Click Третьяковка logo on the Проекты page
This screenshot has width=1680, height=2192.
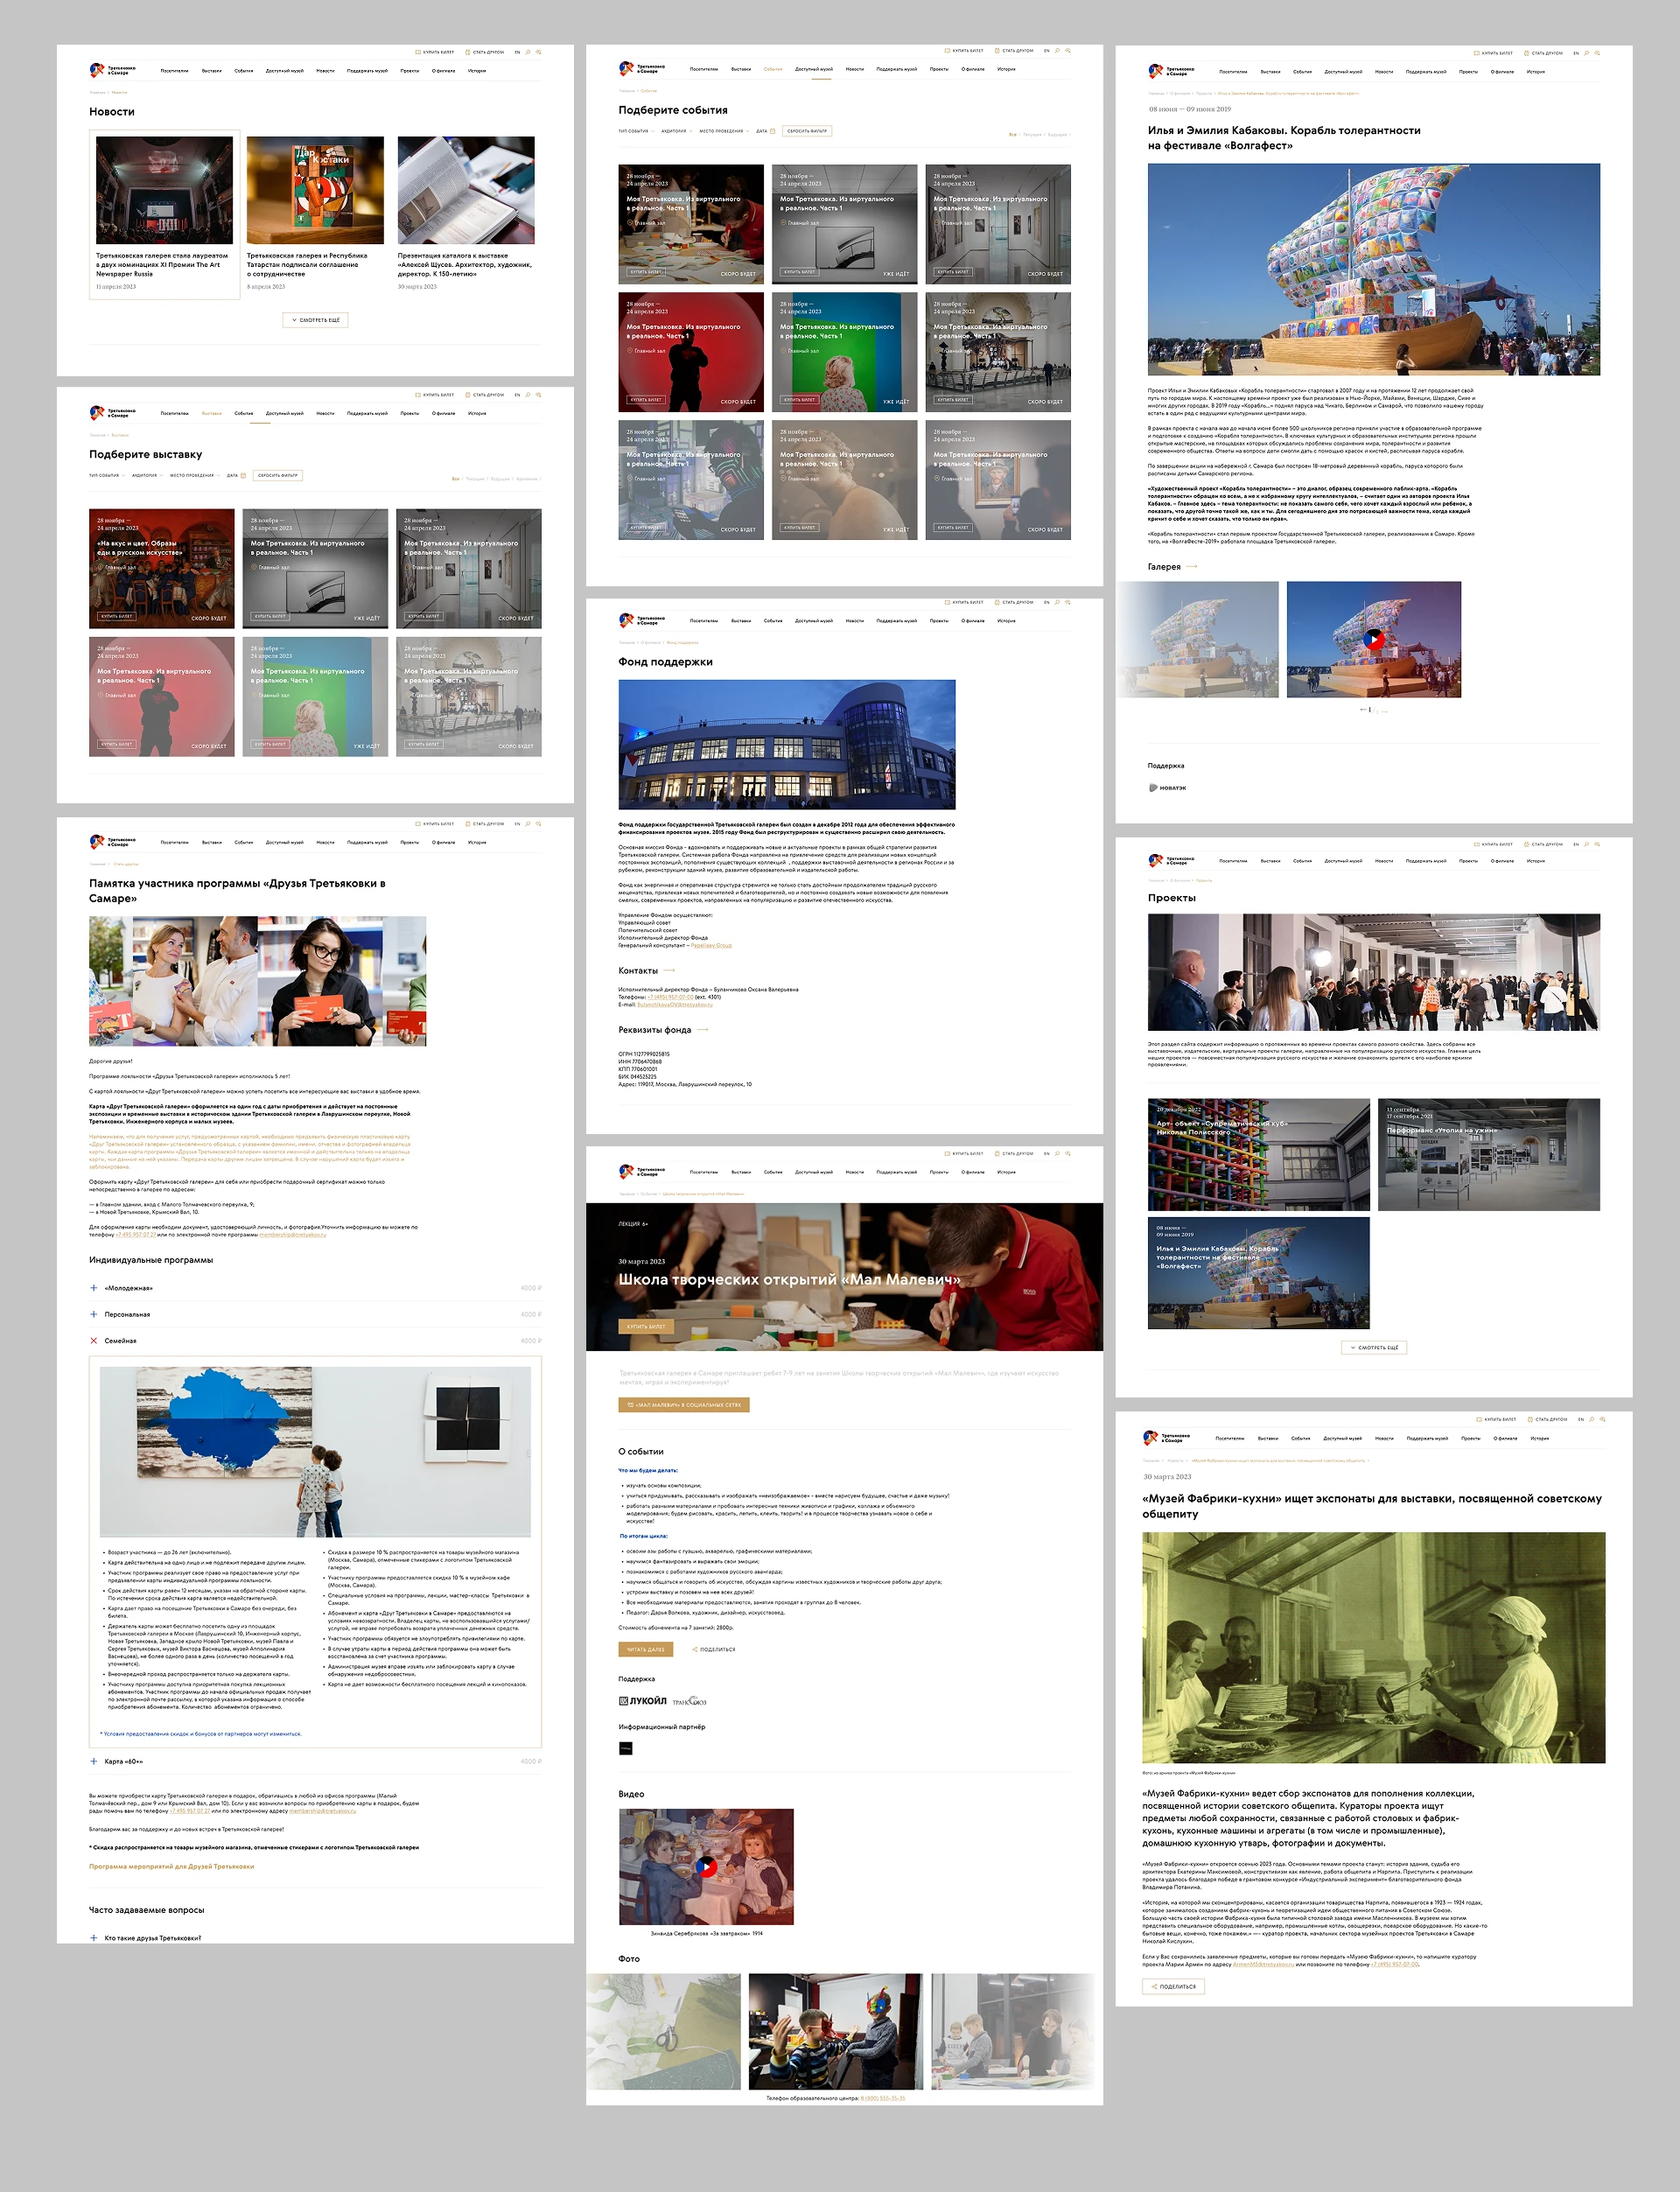click(1171, 860)
